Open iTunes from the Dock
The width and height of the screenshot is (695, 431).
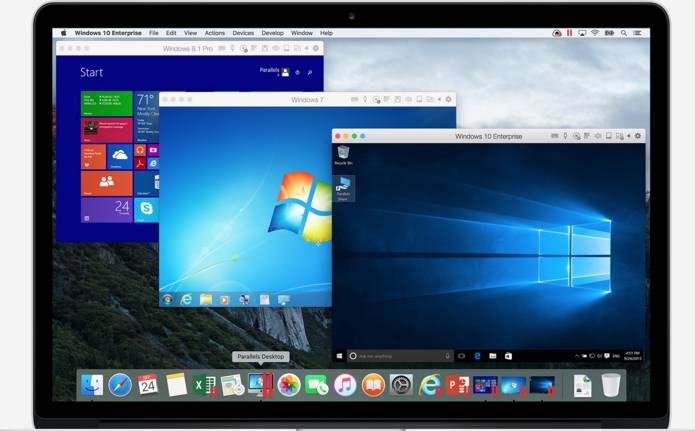point(345,385)
